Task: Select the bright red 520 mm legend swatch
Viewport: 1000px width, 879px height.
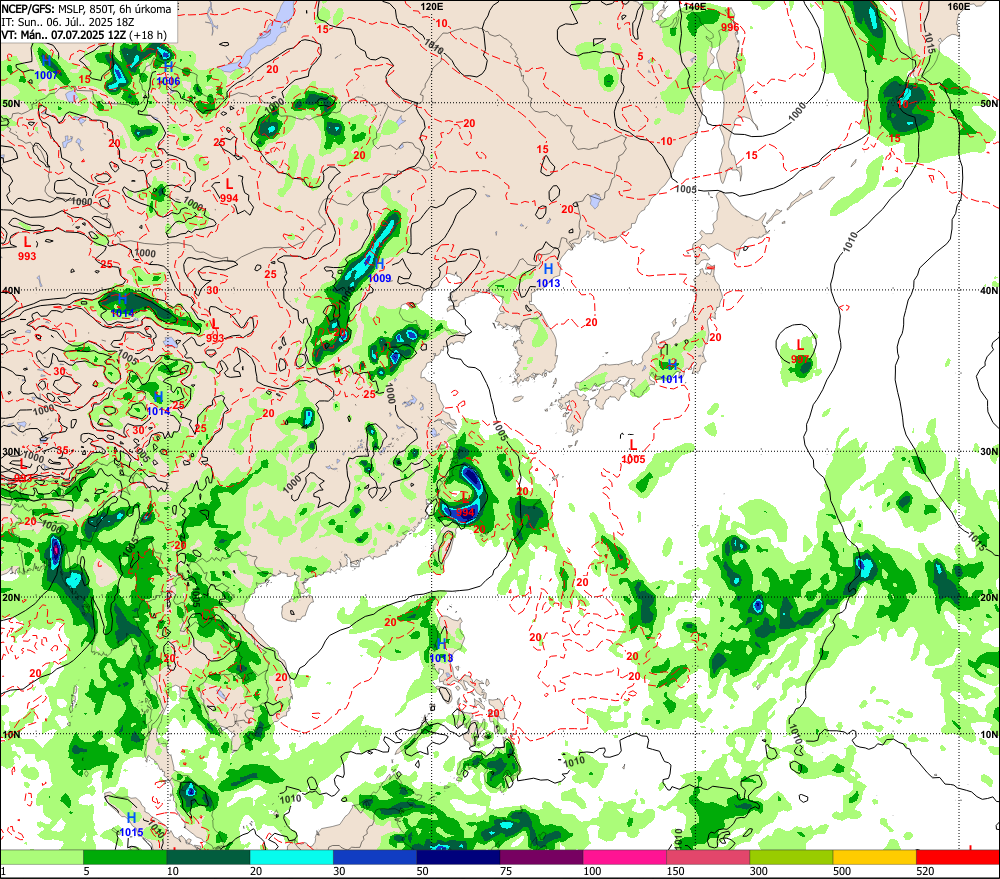Action: pyautogui.click(x=958, y=857)
